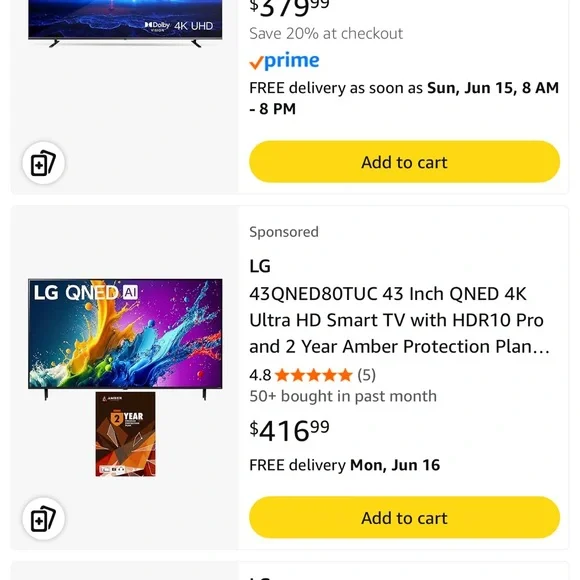Click the 4.8 rating number

point(260,375)
